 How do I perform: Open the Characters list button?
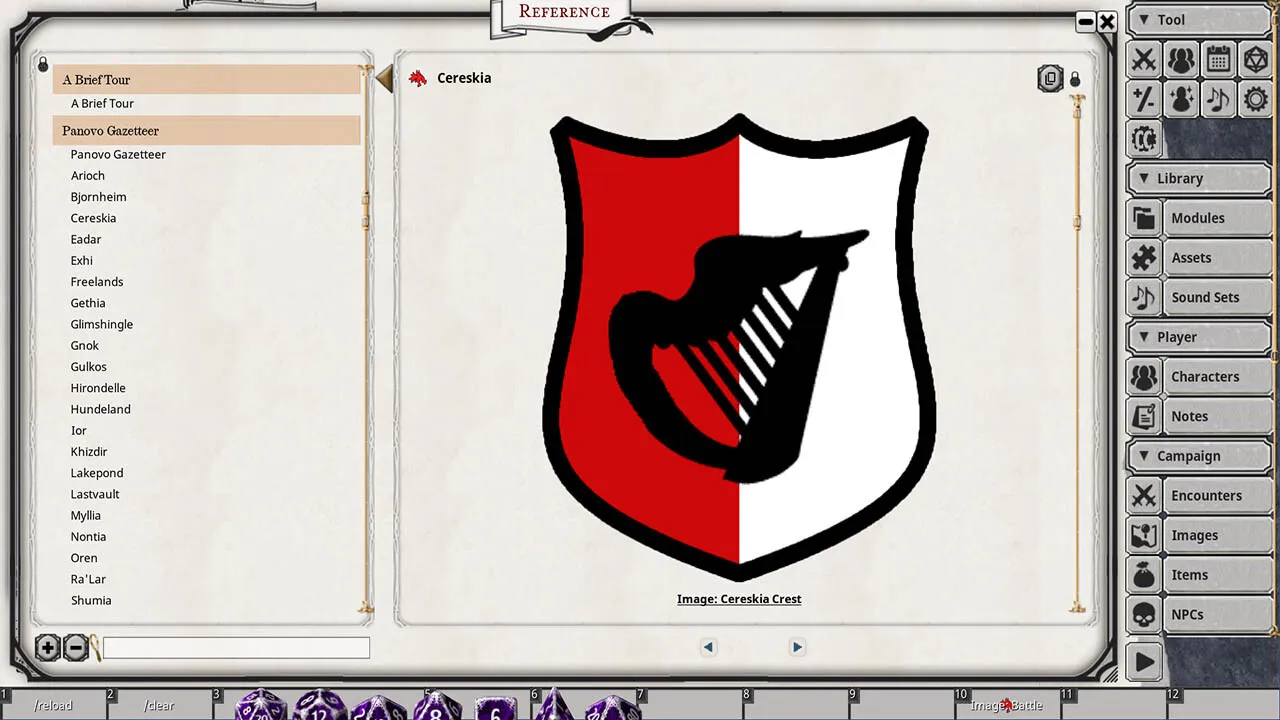pos(1217,377)
